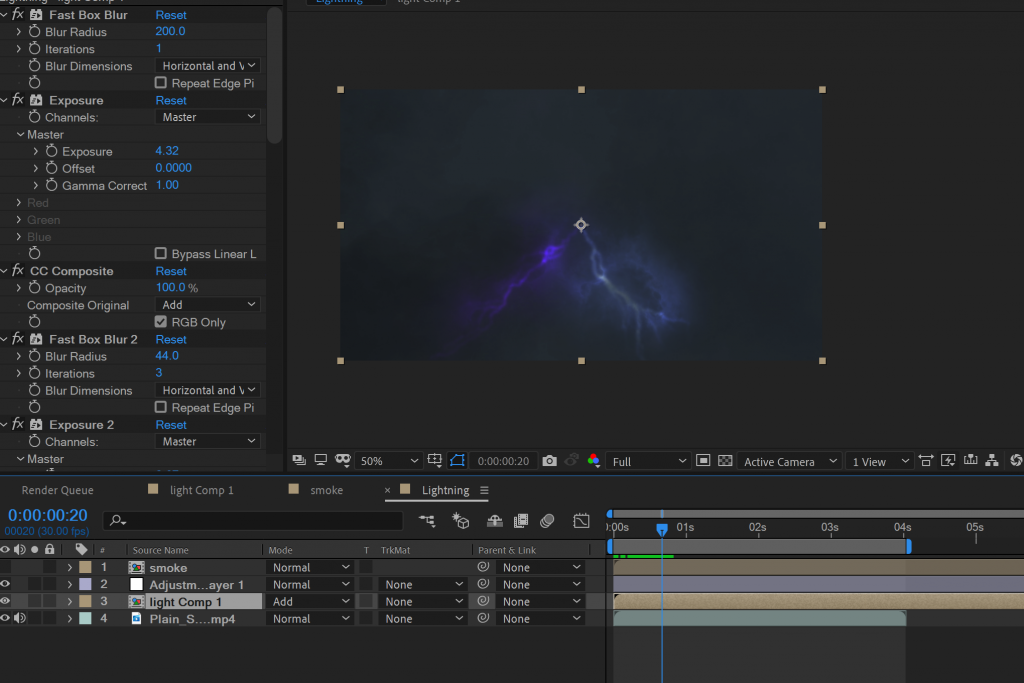Click the stopwatch next to Blur Radius 200.0
Screen dimensions: 1024x683
[x=35, y=31]
